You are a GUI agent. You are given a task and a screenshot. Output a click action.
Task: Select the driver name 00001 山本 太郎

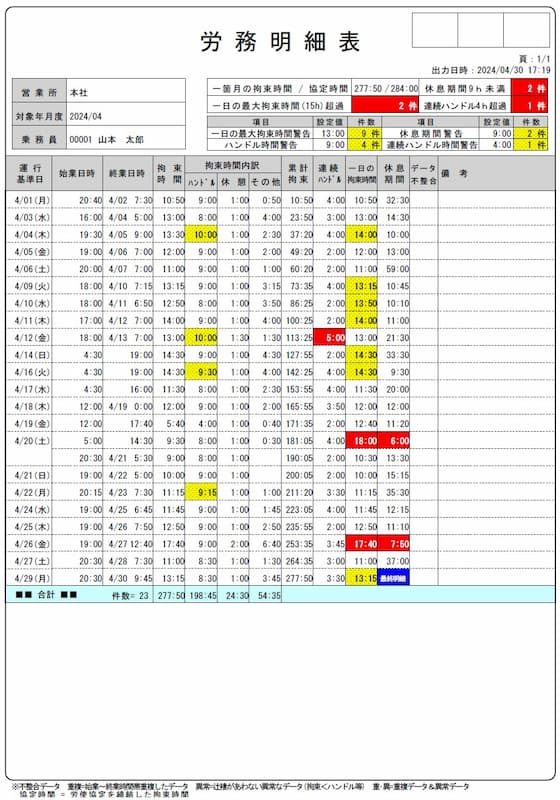pos(107,139)
